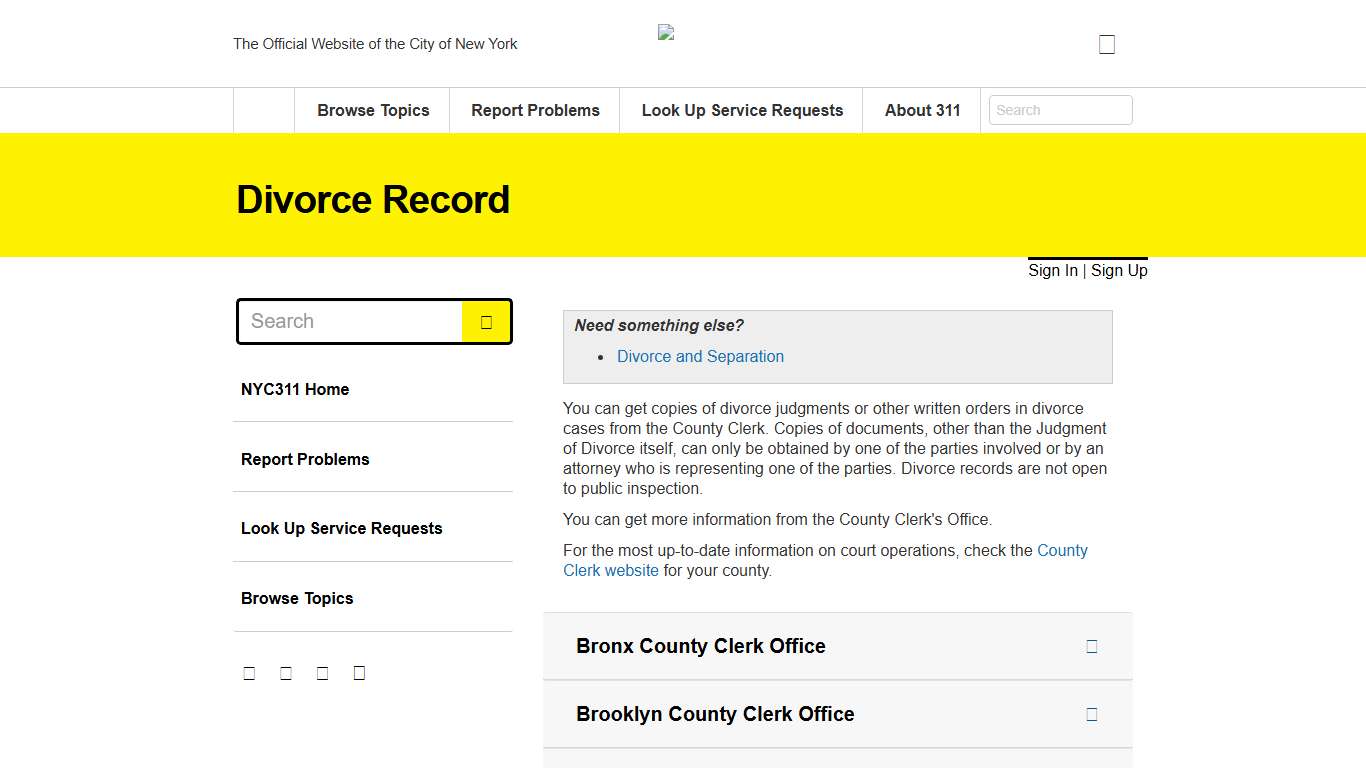Click the fourth social media icon in sidebar
The width and height of the screenshot is (1366, 768).
click(359, 672)
